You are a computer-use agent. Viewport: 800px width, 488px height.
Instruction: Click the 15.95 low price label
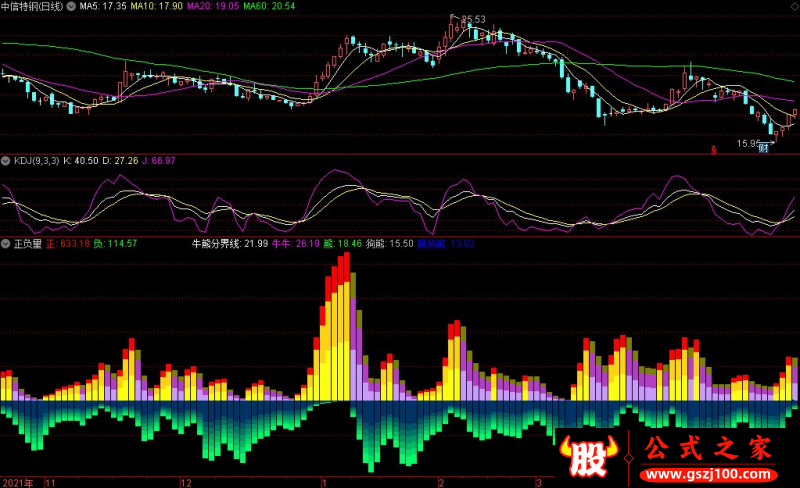point(748,143)
